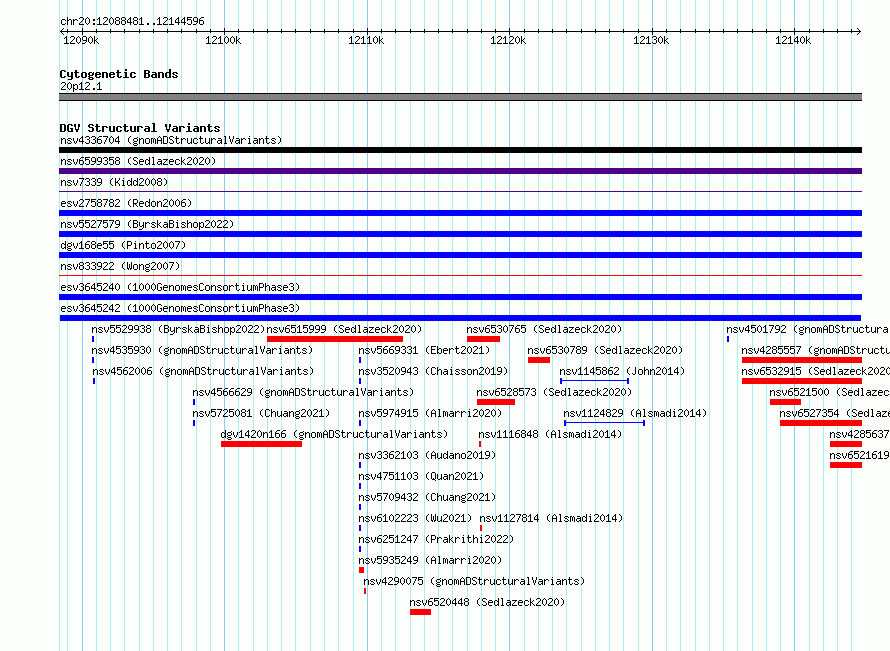Open the nsv1124829 (Alsmadi2014) label
890x651 pixels.
[635, 413]
